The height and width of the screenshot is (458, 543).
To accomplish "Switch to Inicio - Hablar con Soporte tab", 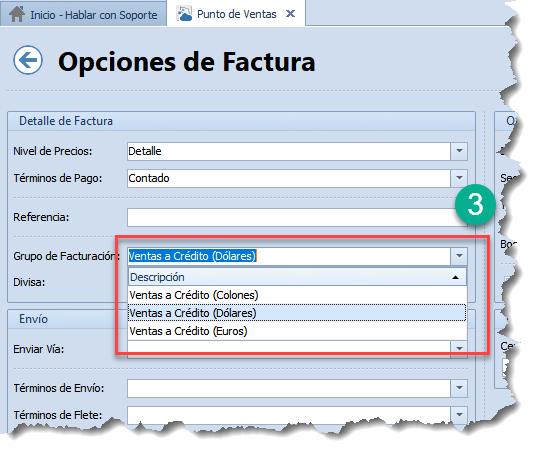I will pos(83,14).
